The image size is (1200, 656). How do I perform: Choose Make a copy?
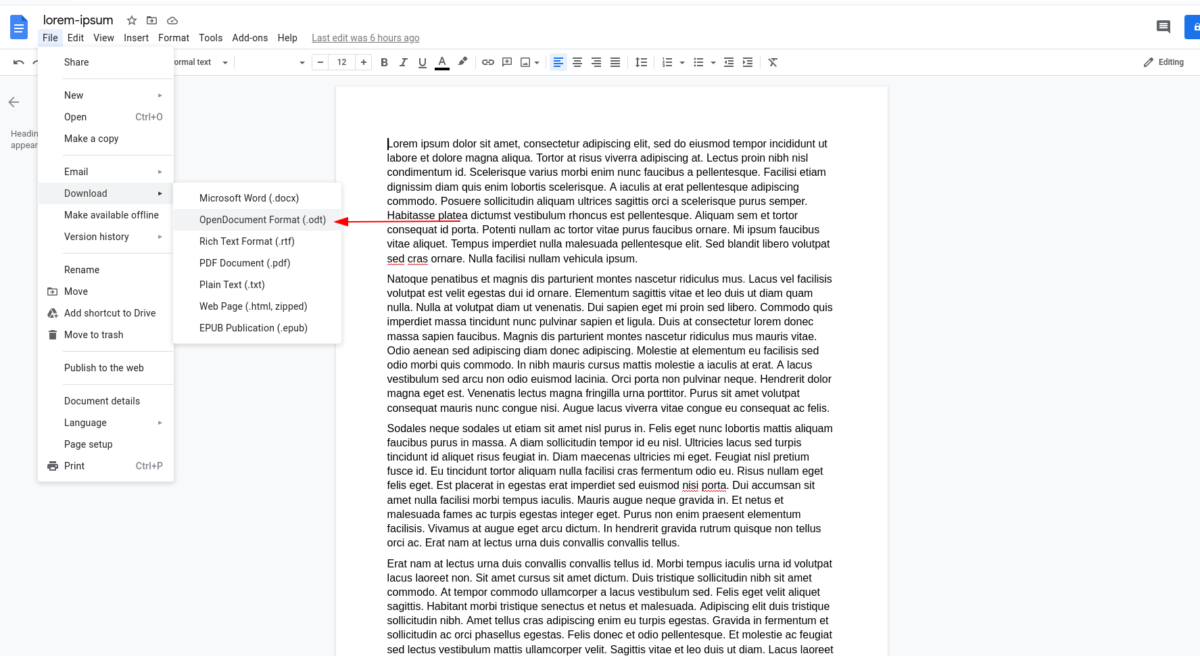point(106,139)
